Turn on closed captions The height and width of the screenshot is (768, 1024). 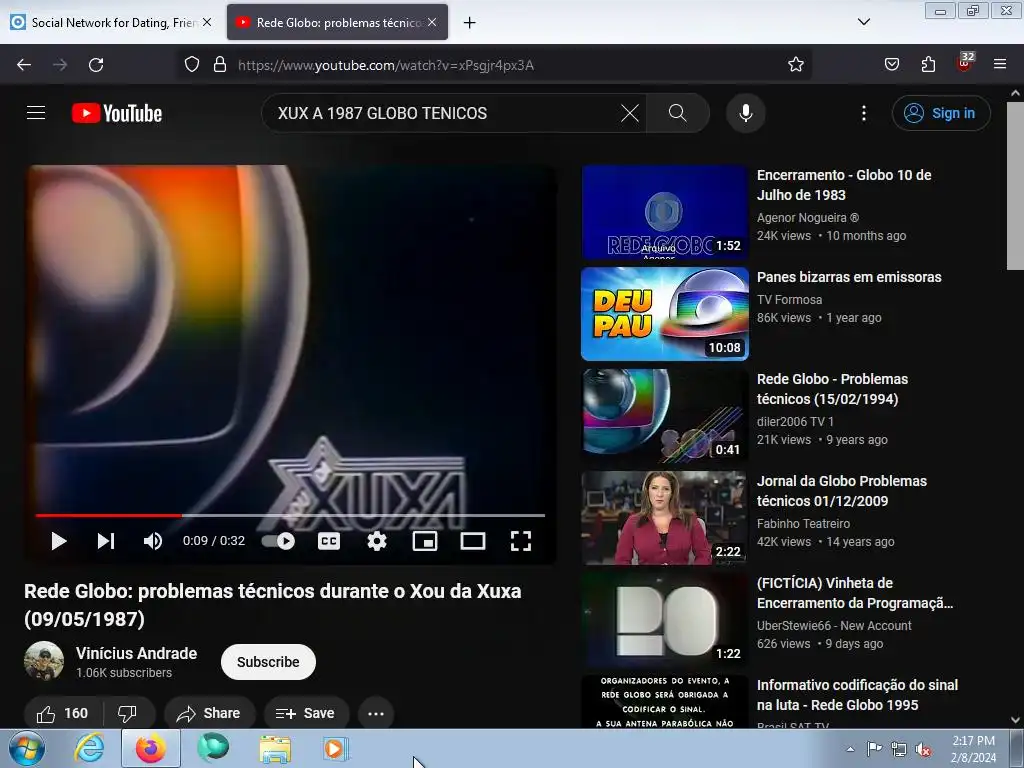point(328,541)
